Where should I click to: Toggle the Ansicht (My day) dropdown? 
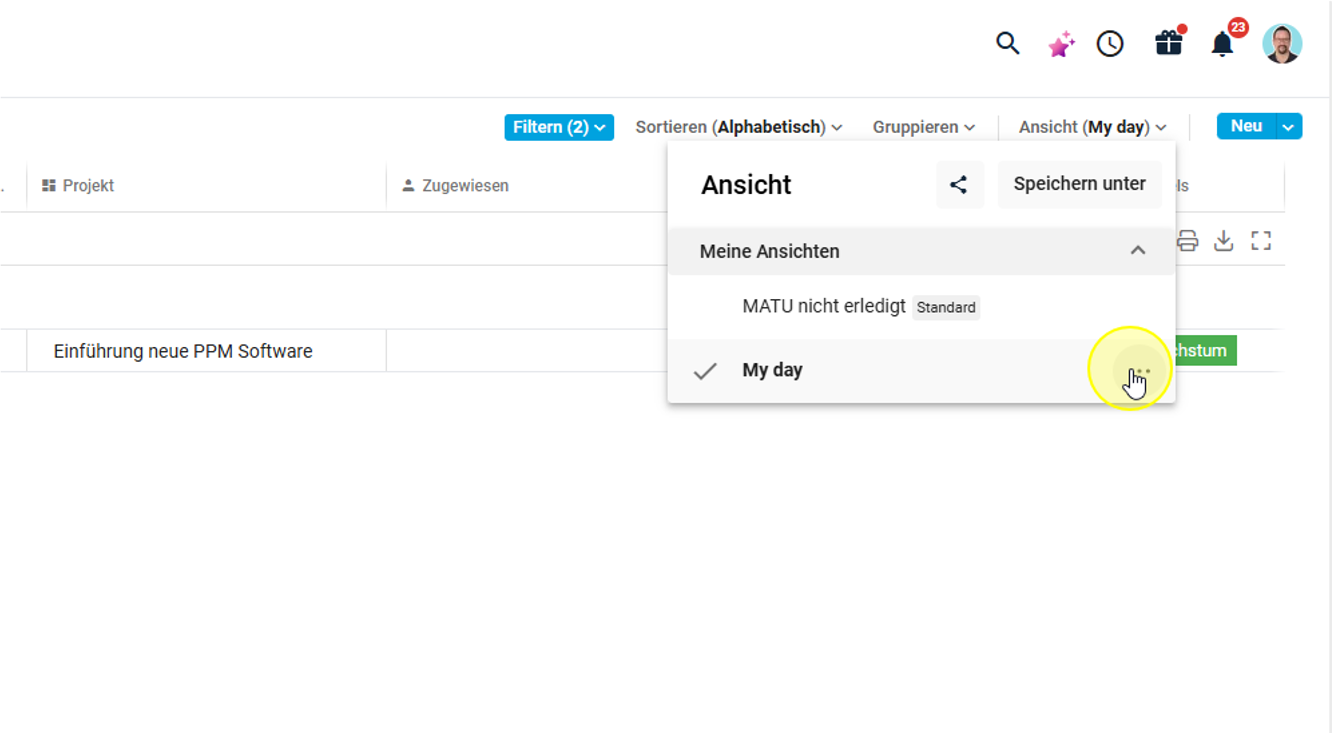[x=1092, y=127]
